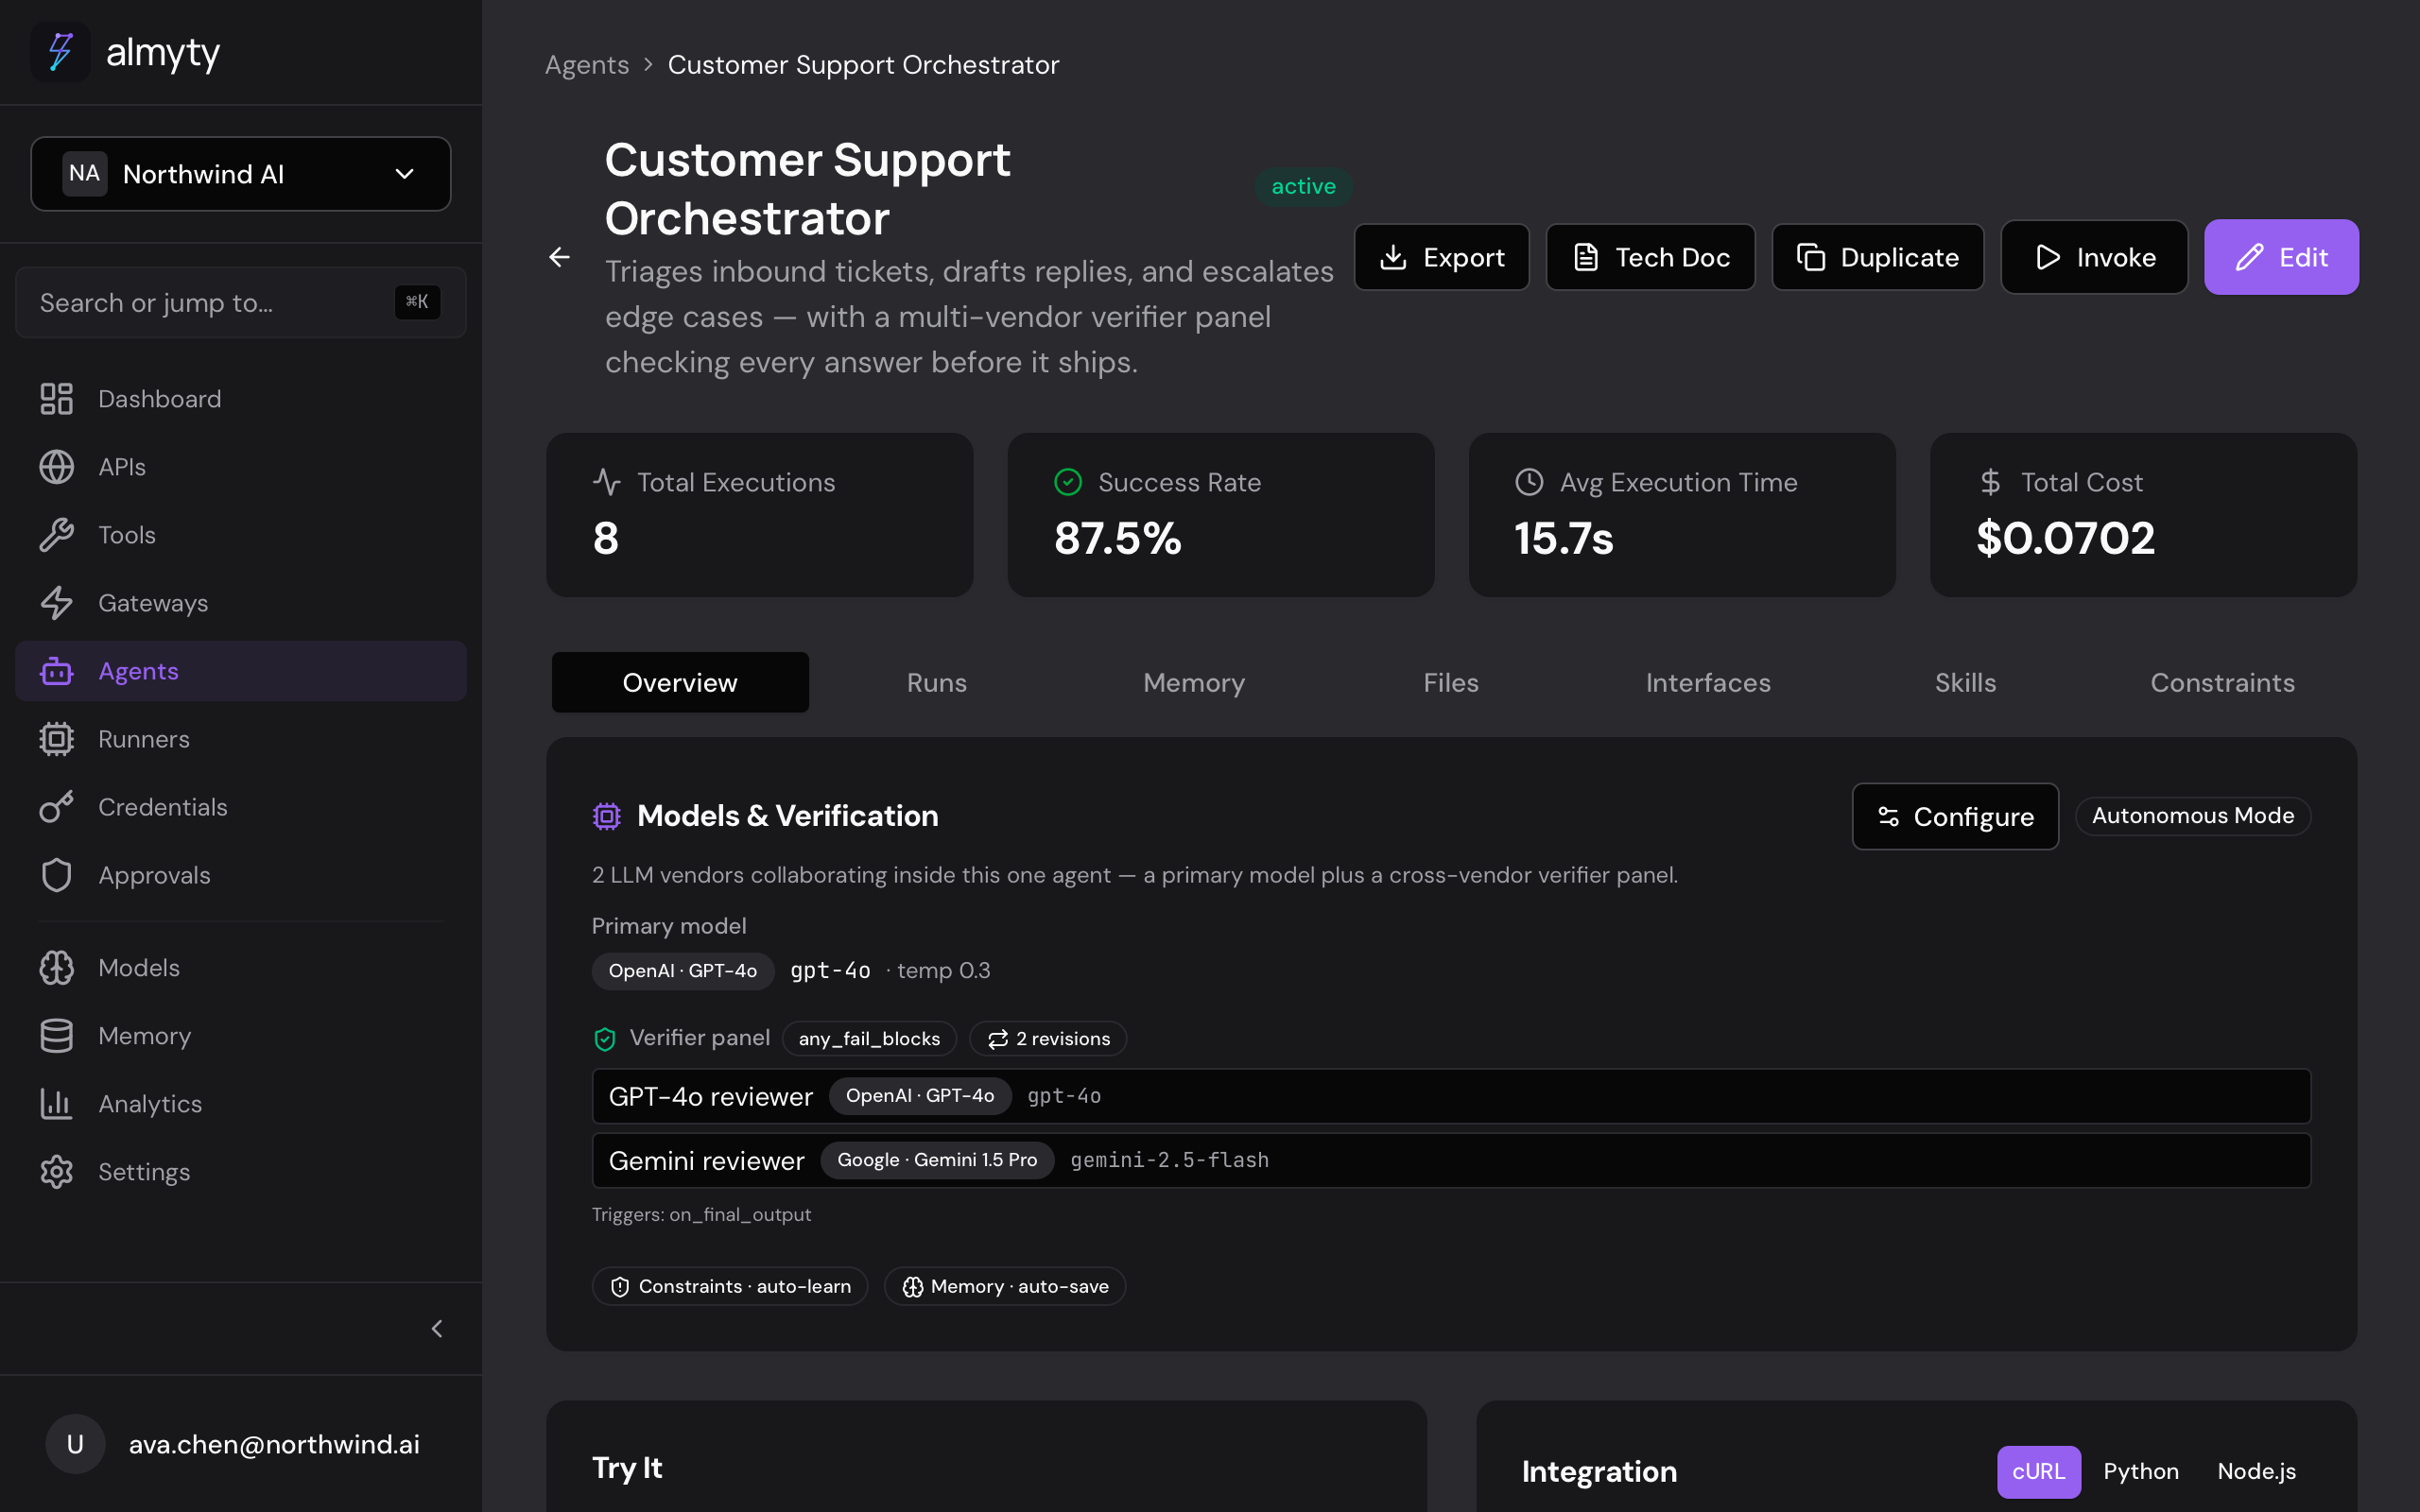
Task: Go back using the left arrow
Action: 560,257
